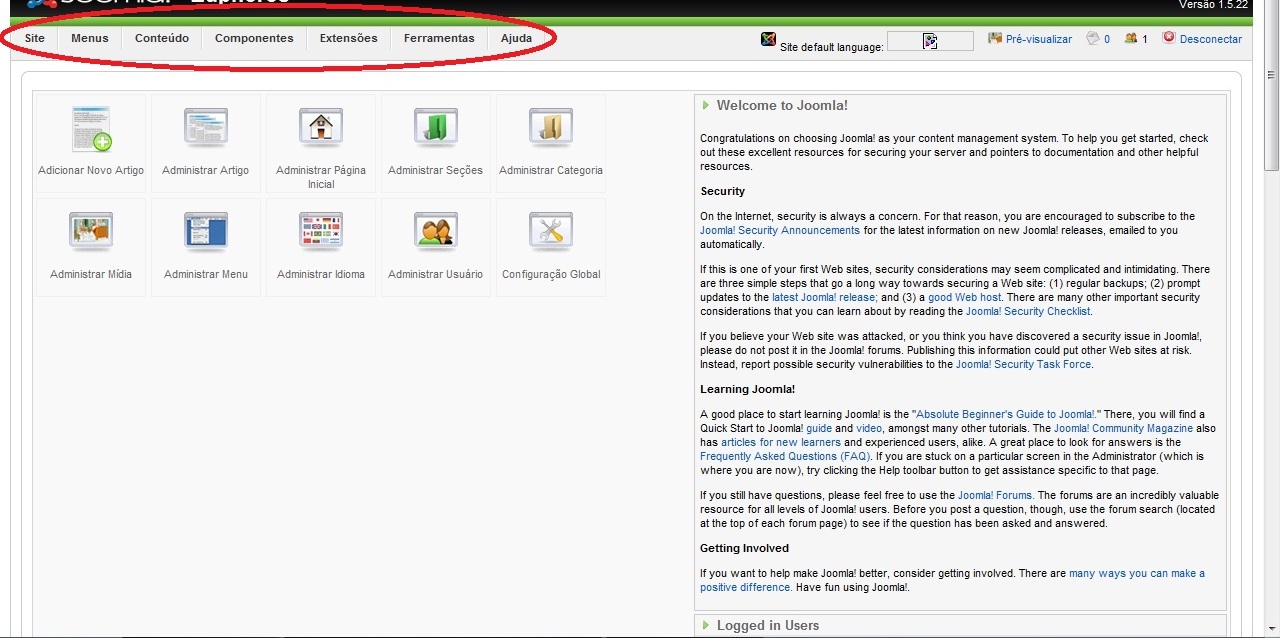
Task: Open Joomla! Security Announcements link
Action: pyautogui.click(x=780, y=230)
